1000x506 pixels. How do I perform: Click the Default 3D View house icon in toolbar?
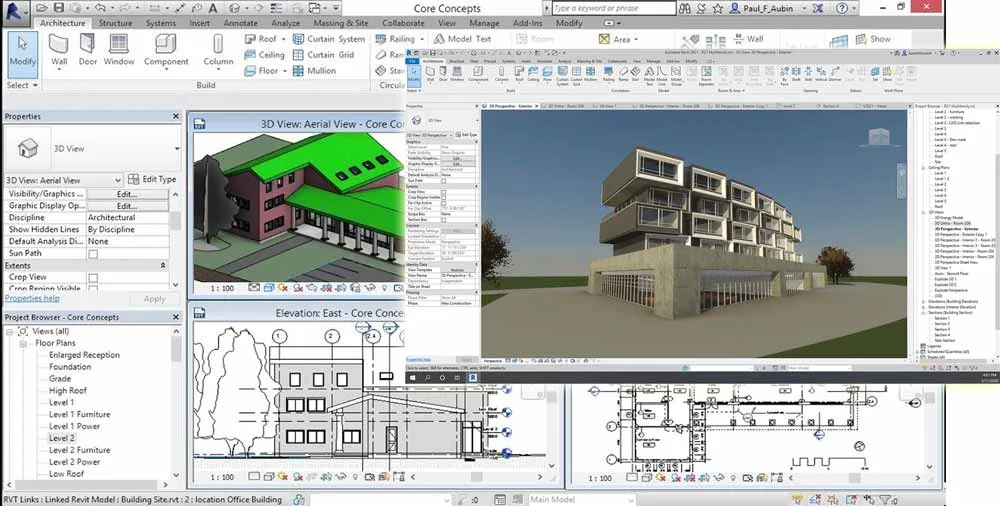(x=235, y=8)
